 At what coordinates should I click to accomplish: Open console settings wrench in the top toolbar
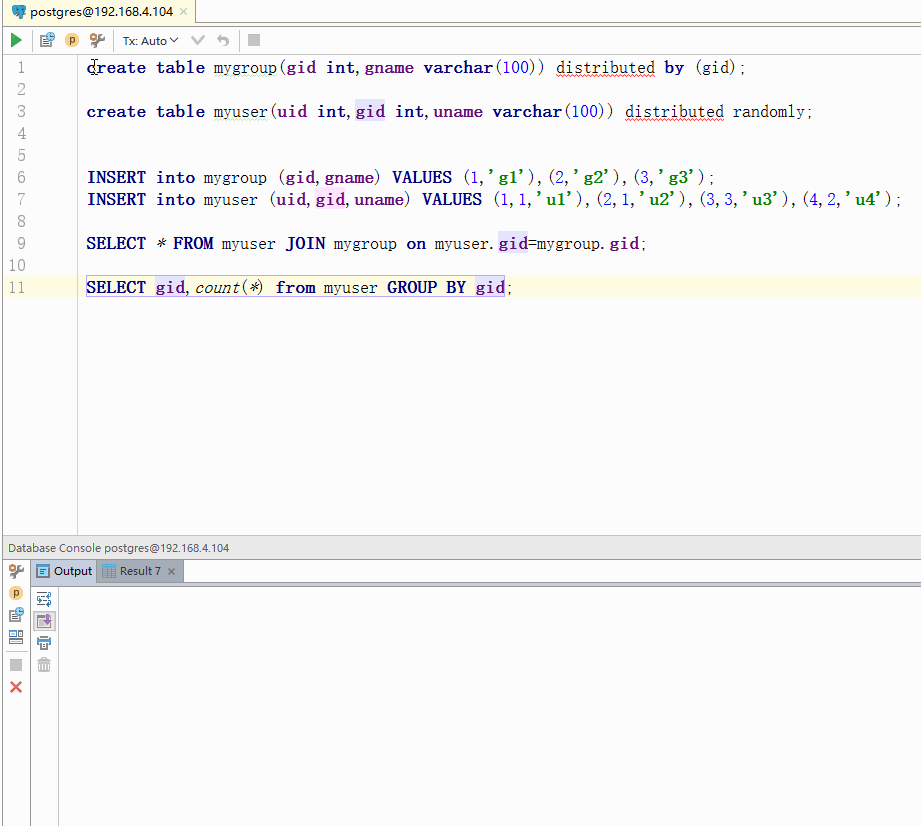click(x=97, y=40)
